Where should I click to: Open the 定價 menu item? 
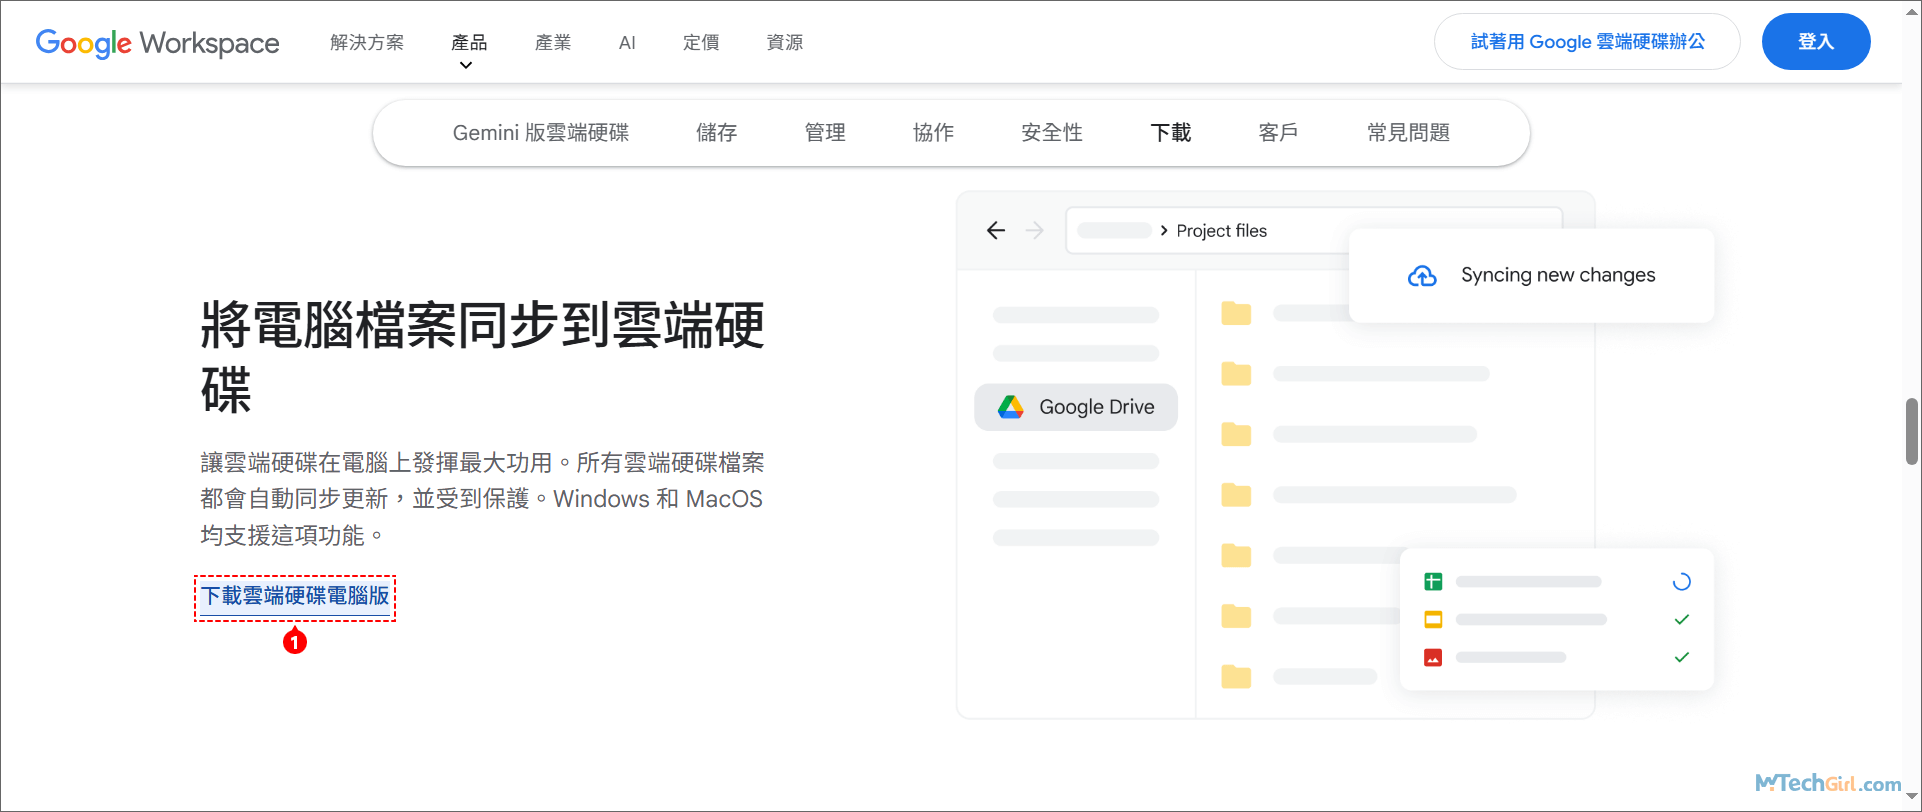point(701,42)
